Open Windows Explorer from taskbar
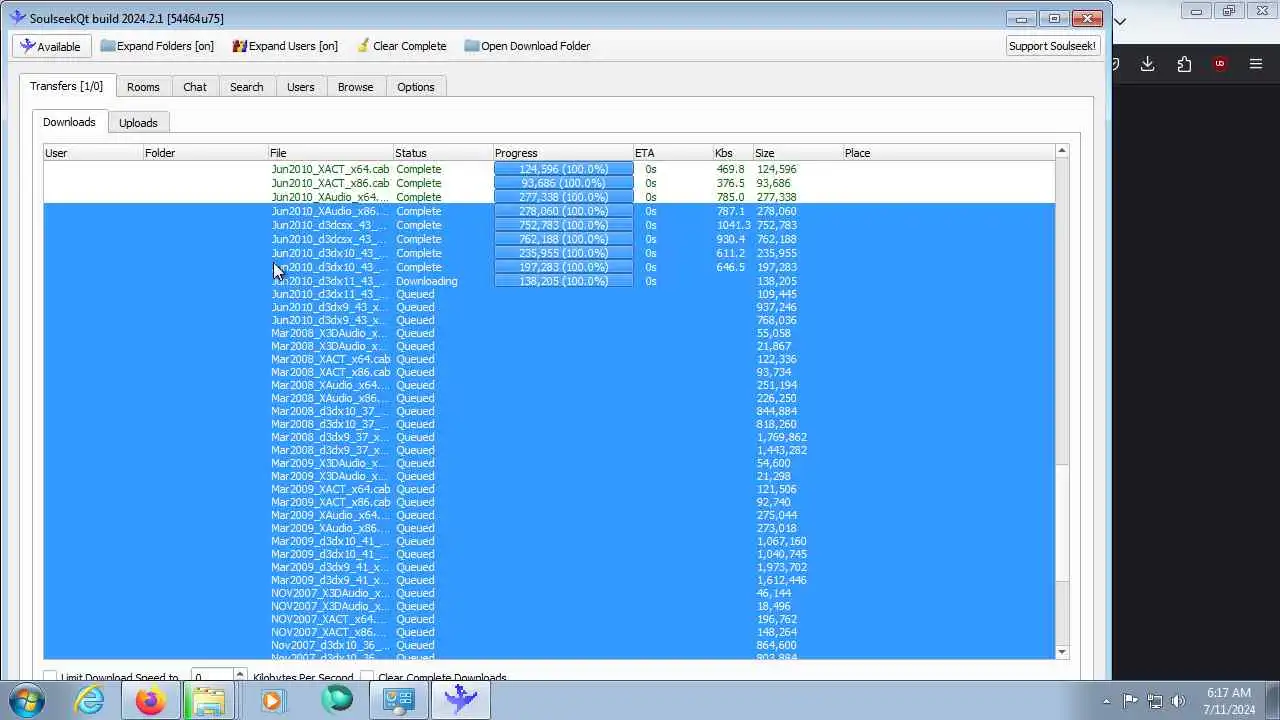This screenshot has height=720, width=1280. click(209, 701)
